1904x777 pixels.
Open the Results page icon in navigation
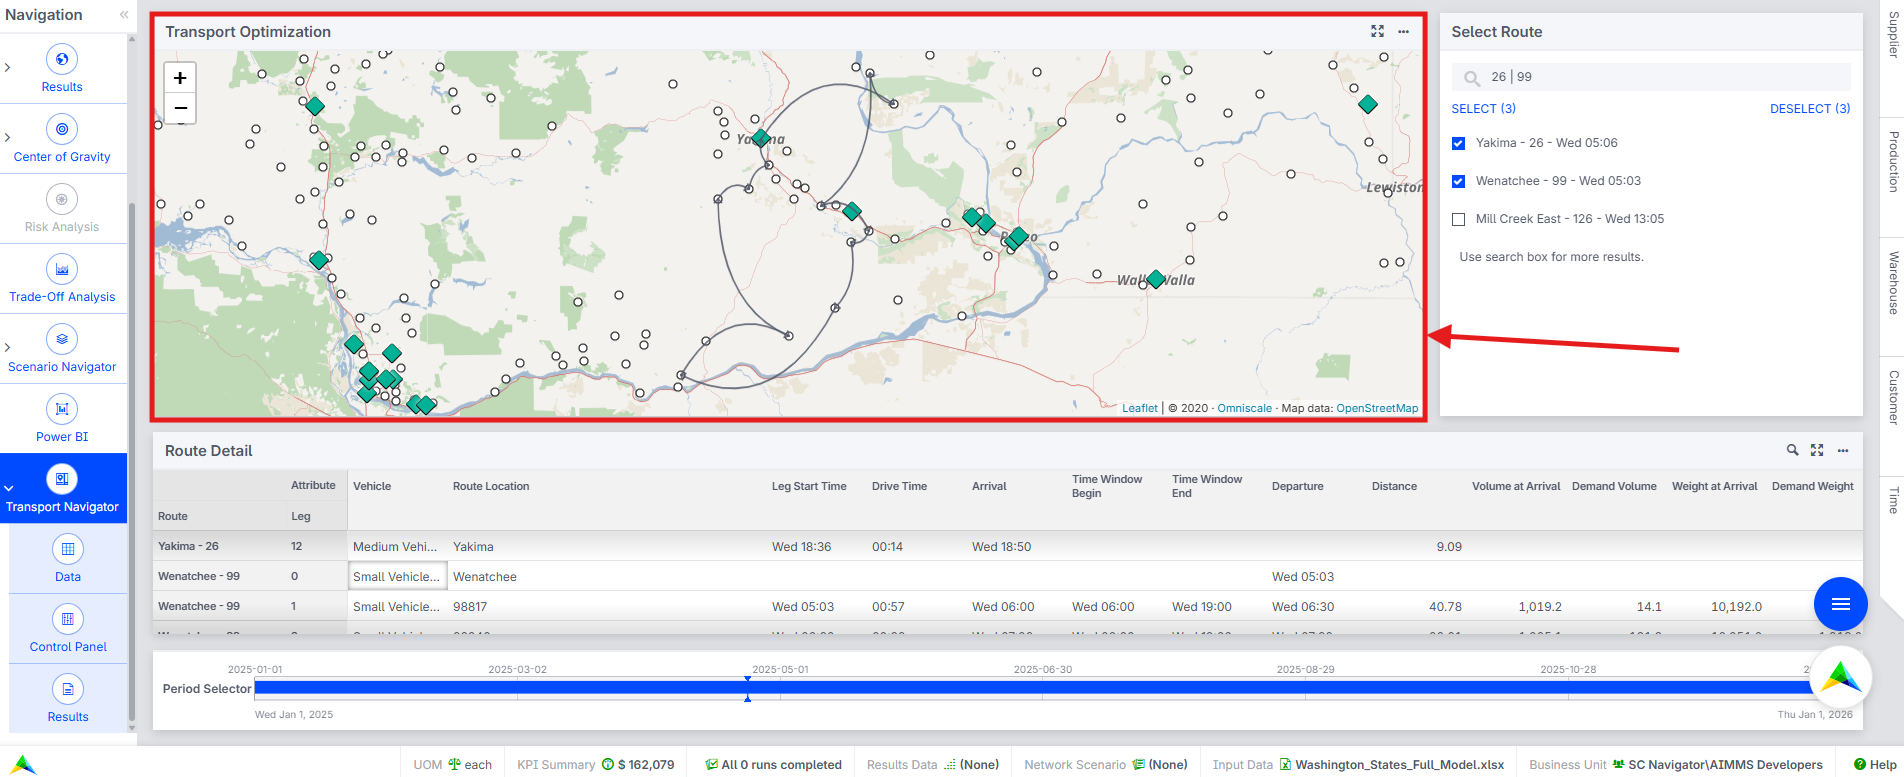point(62,60)
